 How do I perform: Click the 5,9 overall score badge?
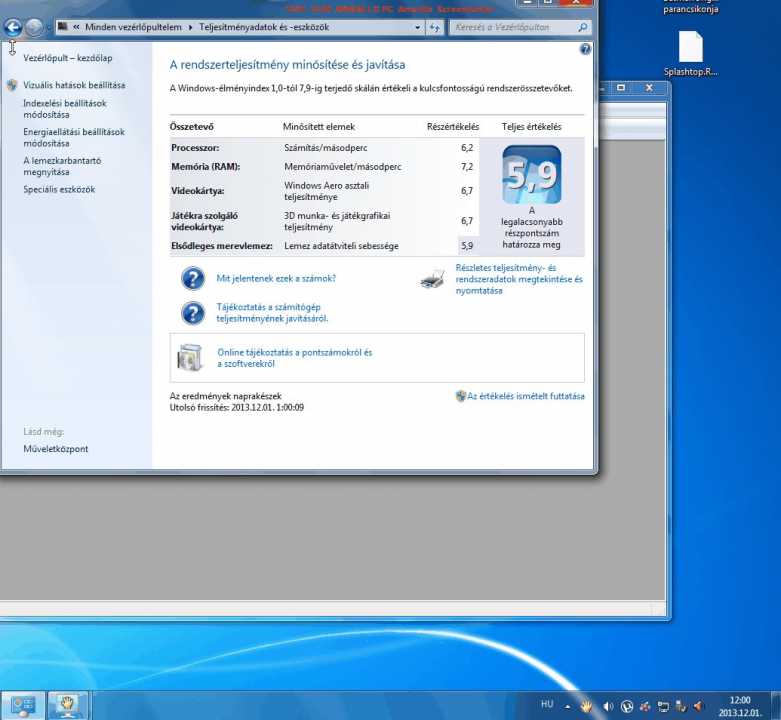click(531, 175)
